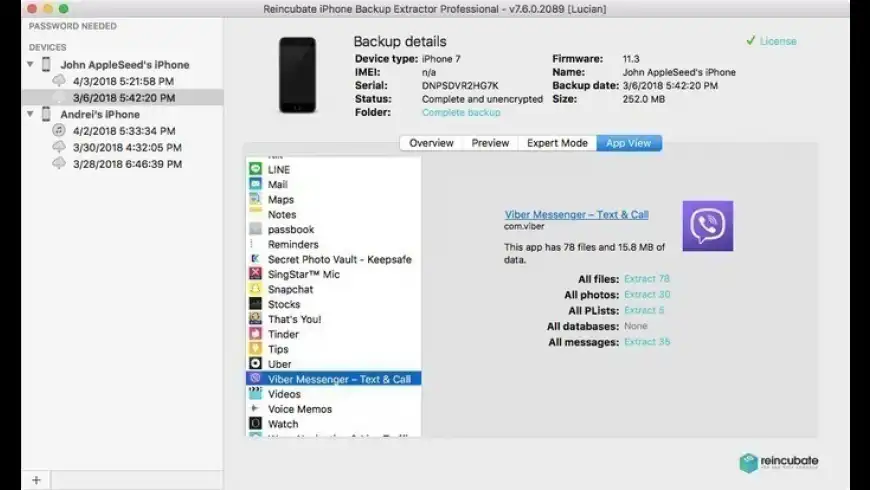870x490 pixels.
Task: Click the iPhone icon beside Andrei's iPhone
Action: click(x=47, y=114)
